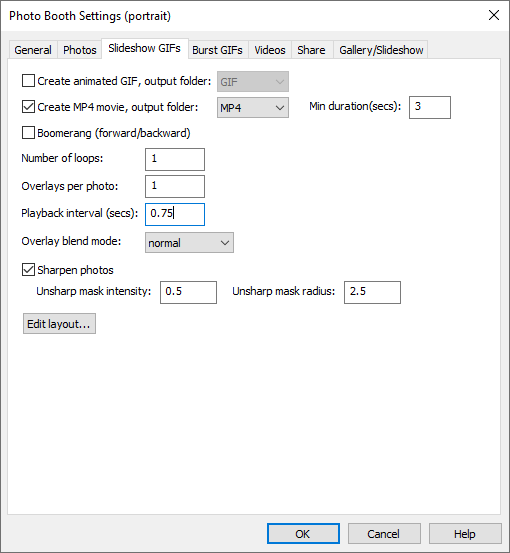Open the GIF output folder dropdown
This screenshot has width=510, height=553.
point(253,81)
